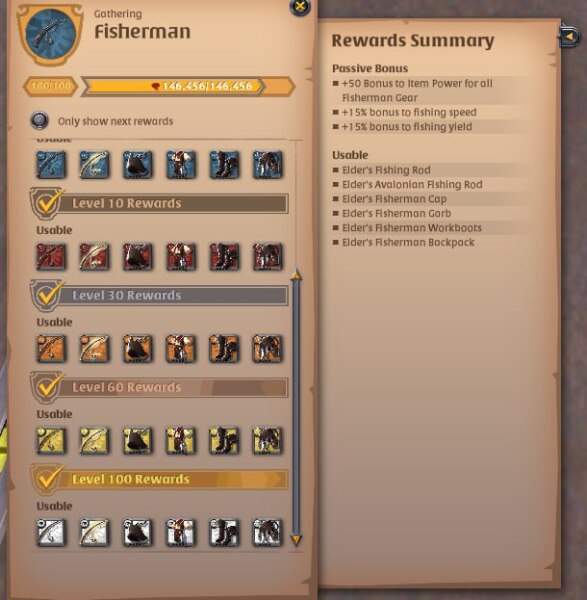Click Elder's Fisherman Backpack entry

pyautogui.click(x=408, y=242)
